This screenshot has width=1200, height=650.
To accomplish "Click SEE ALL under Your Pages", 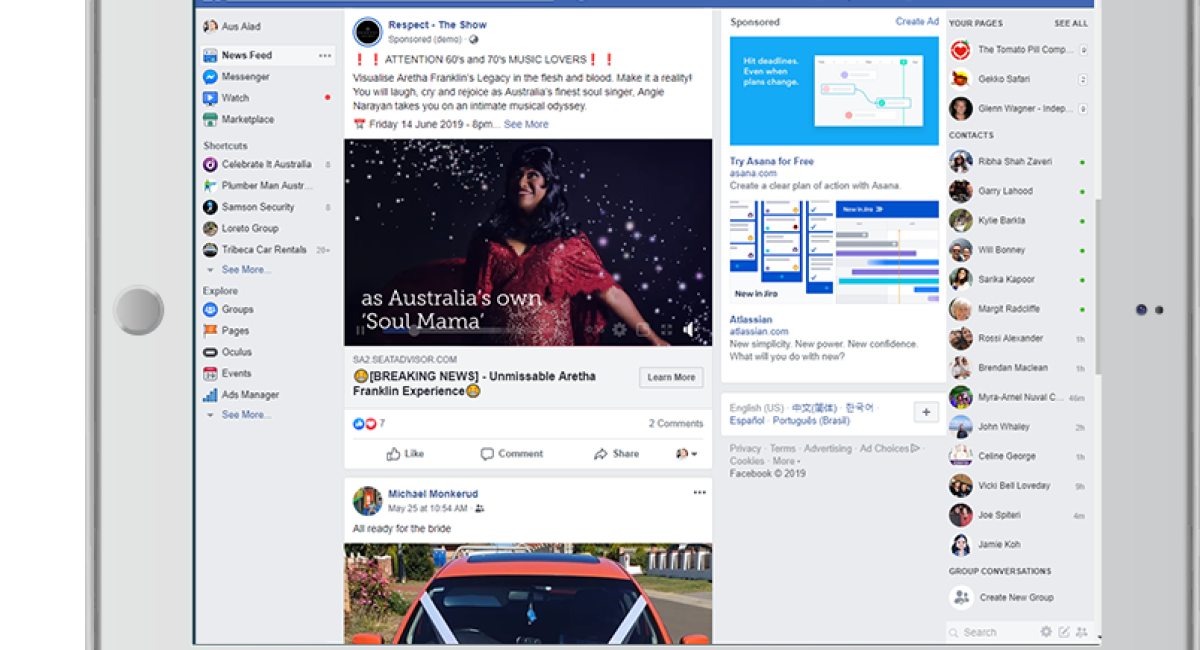I will pyautogui.click(x=1071, y=23).
